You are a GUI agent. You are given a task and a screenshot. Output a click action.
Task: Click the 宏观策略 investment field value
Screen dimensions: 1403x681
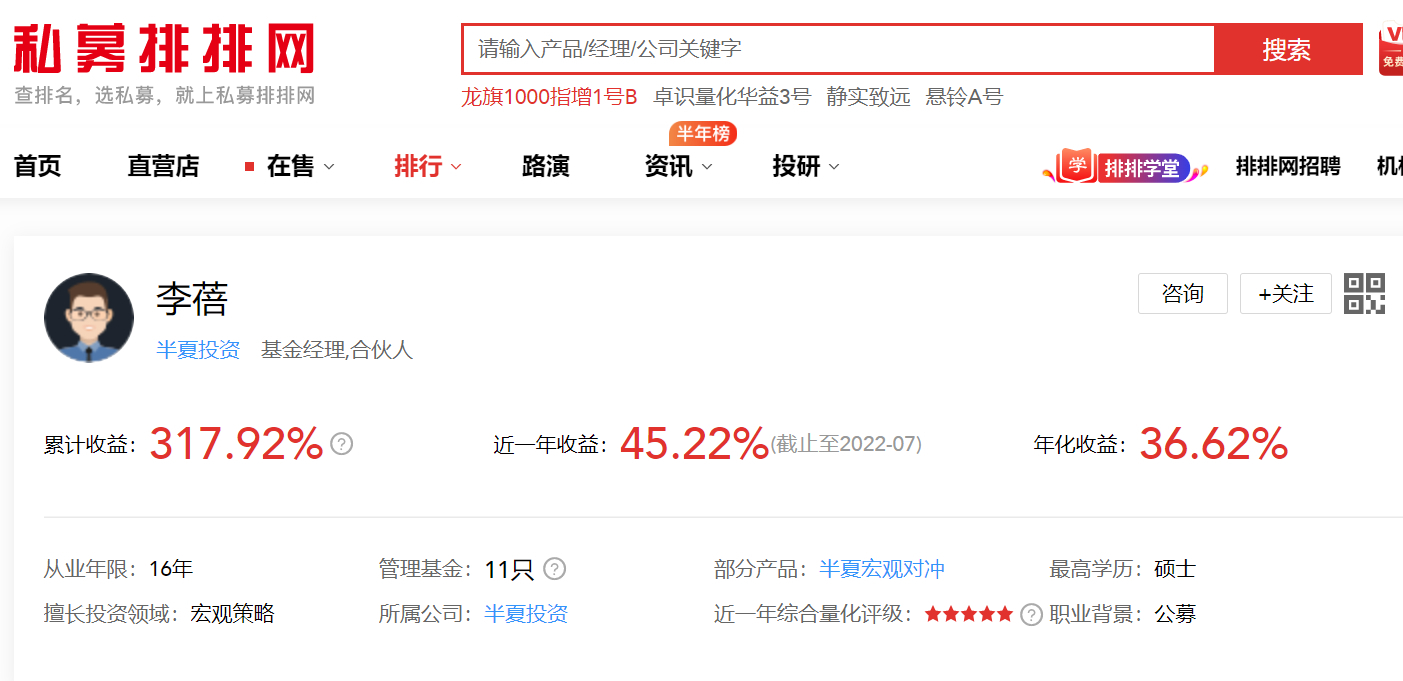tap(232, 614)
